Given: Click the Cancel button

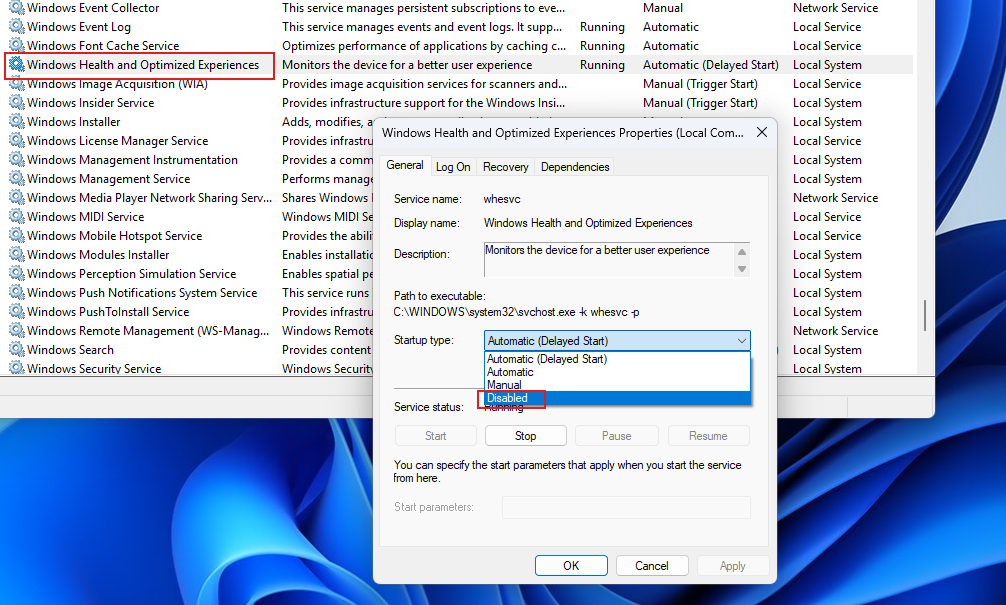Looking at the screenshot, I should (x=652, y=565).
